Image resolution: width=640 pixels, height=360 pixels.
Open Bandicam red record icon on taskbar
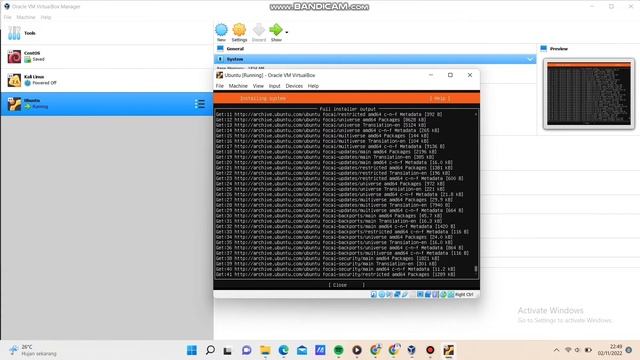pos(430,350)
